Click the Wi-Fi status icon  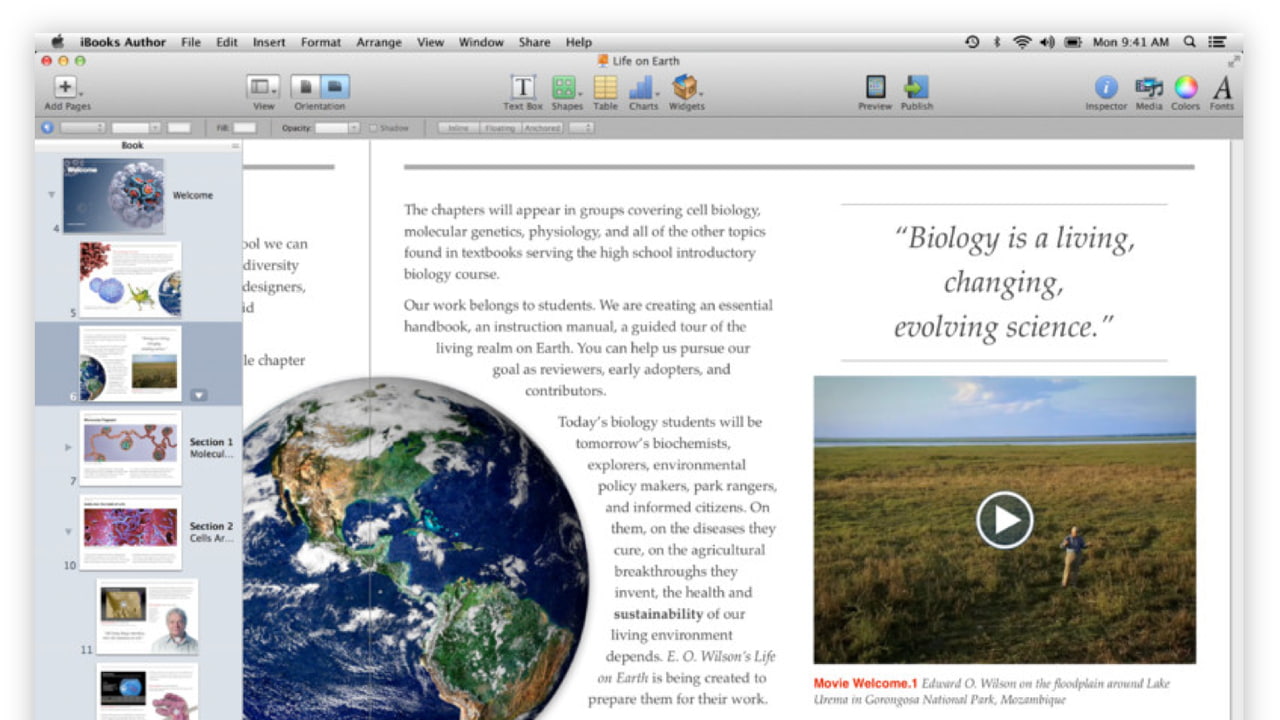[1022, 42]
